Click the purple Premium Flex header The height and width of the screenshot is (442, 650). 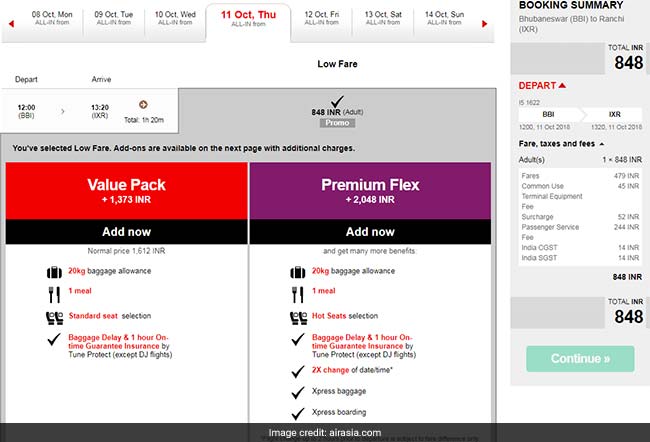pyautogui.click(x=369, y=190)
